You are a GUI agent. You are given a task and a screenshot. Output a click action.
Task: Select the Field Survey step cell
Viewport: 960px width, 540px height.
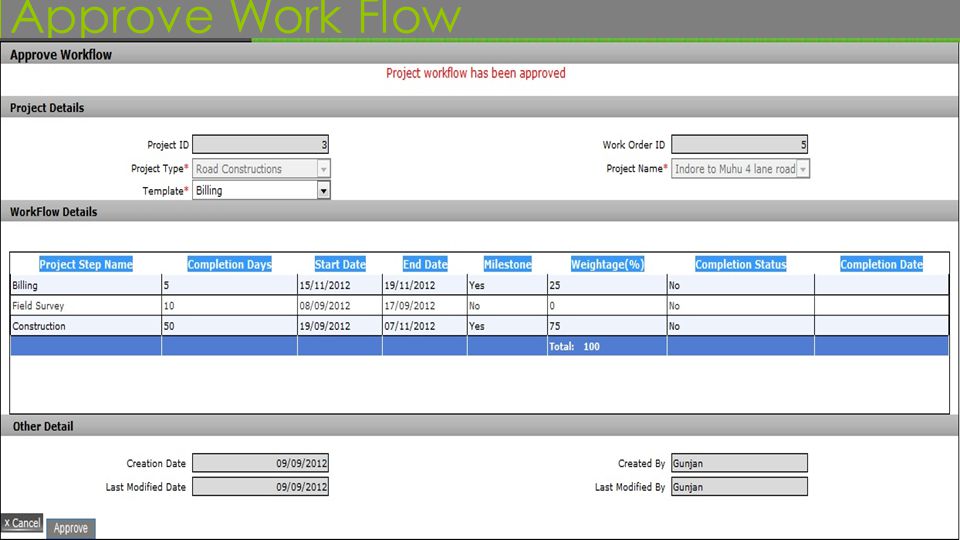(86, 306)
